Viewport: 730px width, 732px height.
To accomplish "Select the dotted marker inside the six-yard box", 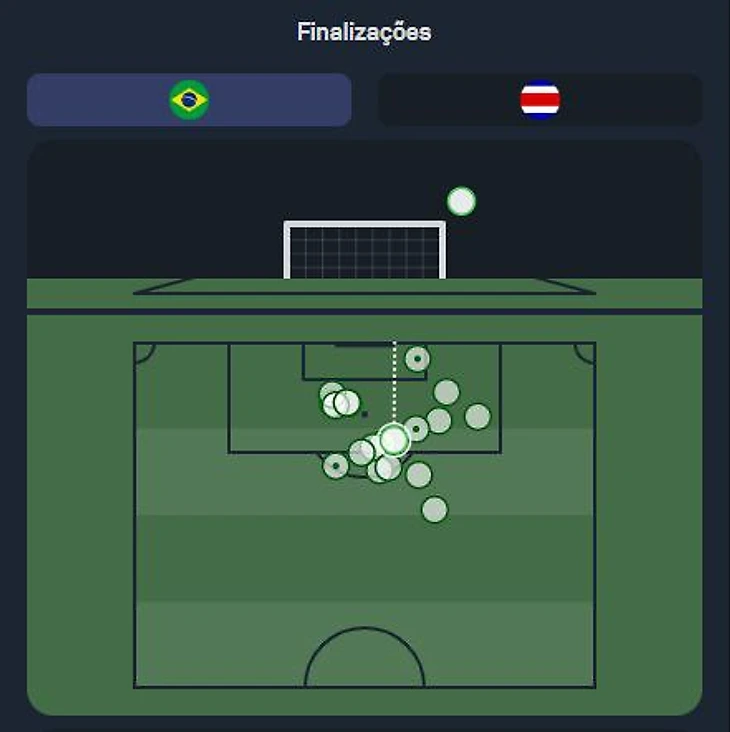I will point(417,359).
